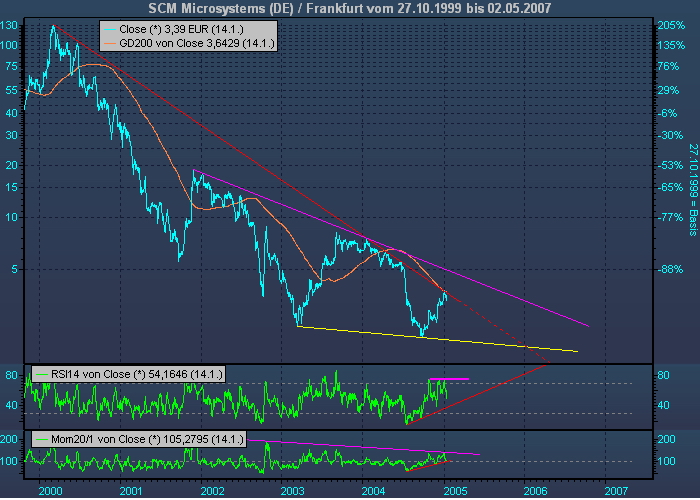Click the green line sample beside RSI14 label
Viewport: 700px width, 500px height.
[42, 375]
